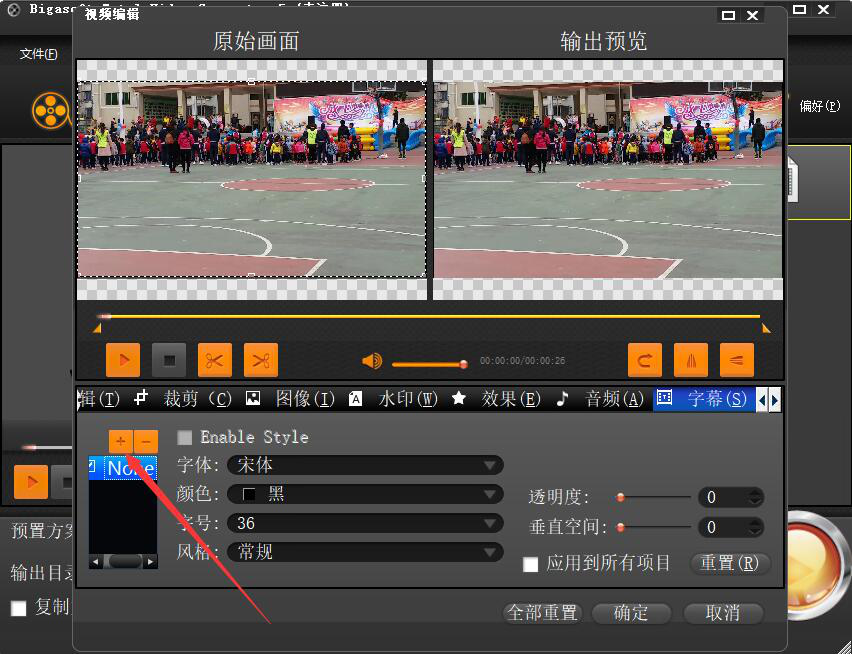Click the audio tab music note icon
The height and width of the screenshot is (654, 852).
pyautogui.click(x=562, y=398)
